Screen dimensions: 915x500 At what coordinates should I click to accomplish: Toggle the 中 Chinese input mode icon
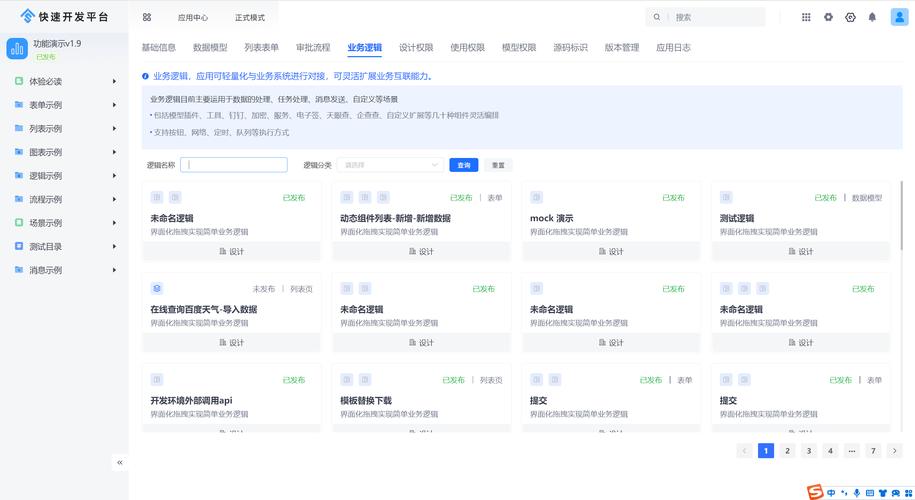[831, 493]
